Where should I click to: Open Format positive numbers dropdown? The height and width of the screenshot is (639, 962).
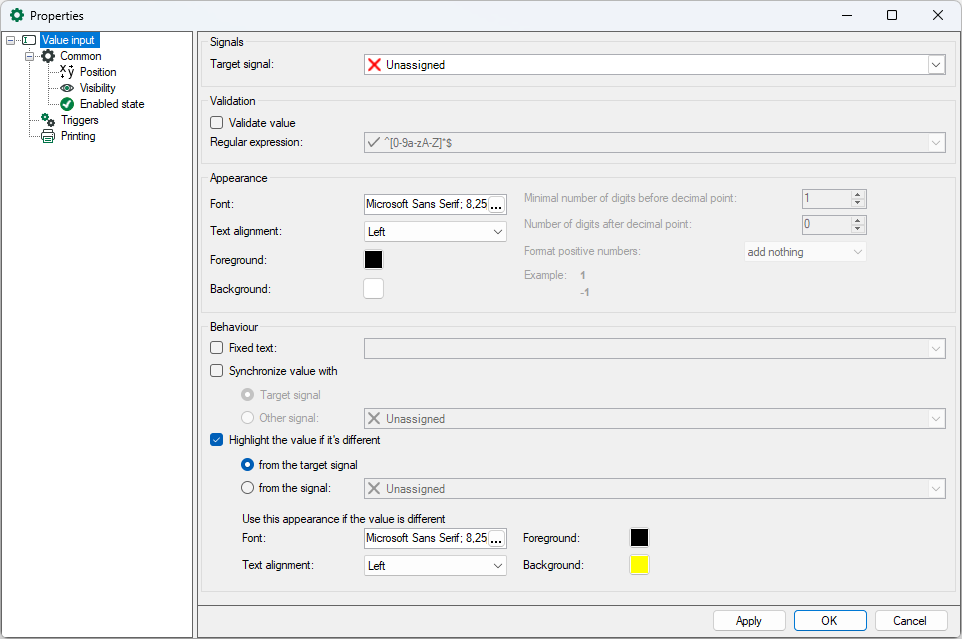(x=805, y=251)
